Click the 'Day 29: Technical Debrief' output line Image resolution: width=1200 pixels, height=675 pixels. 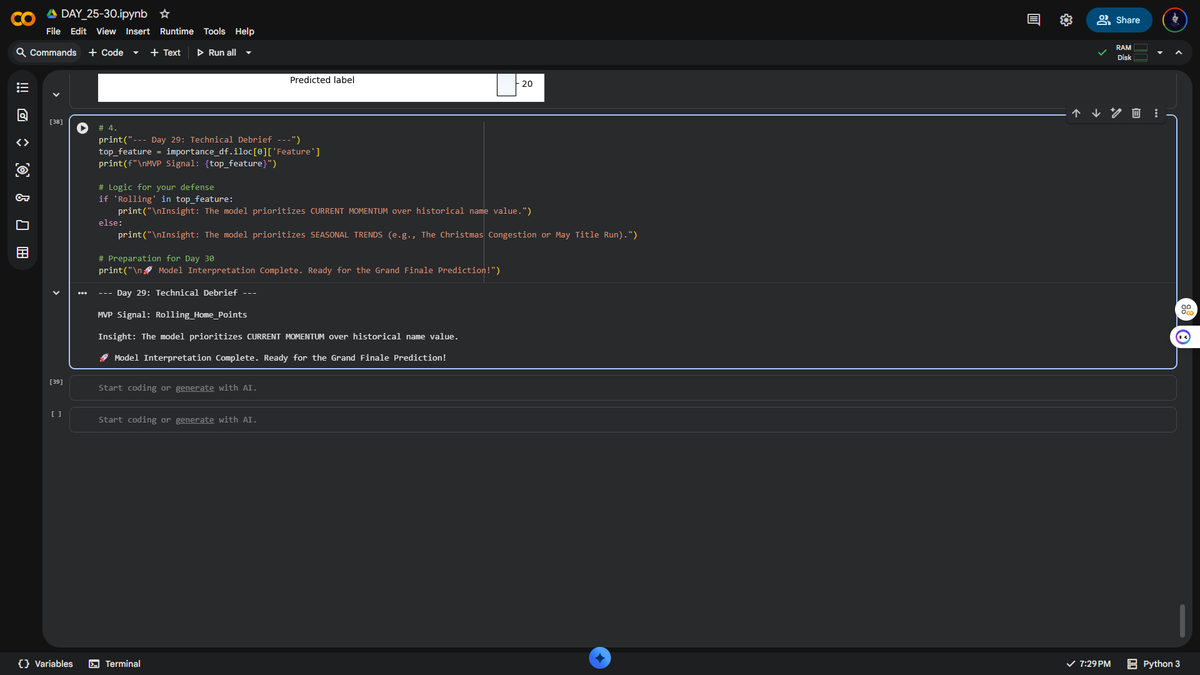click(178, 293)
